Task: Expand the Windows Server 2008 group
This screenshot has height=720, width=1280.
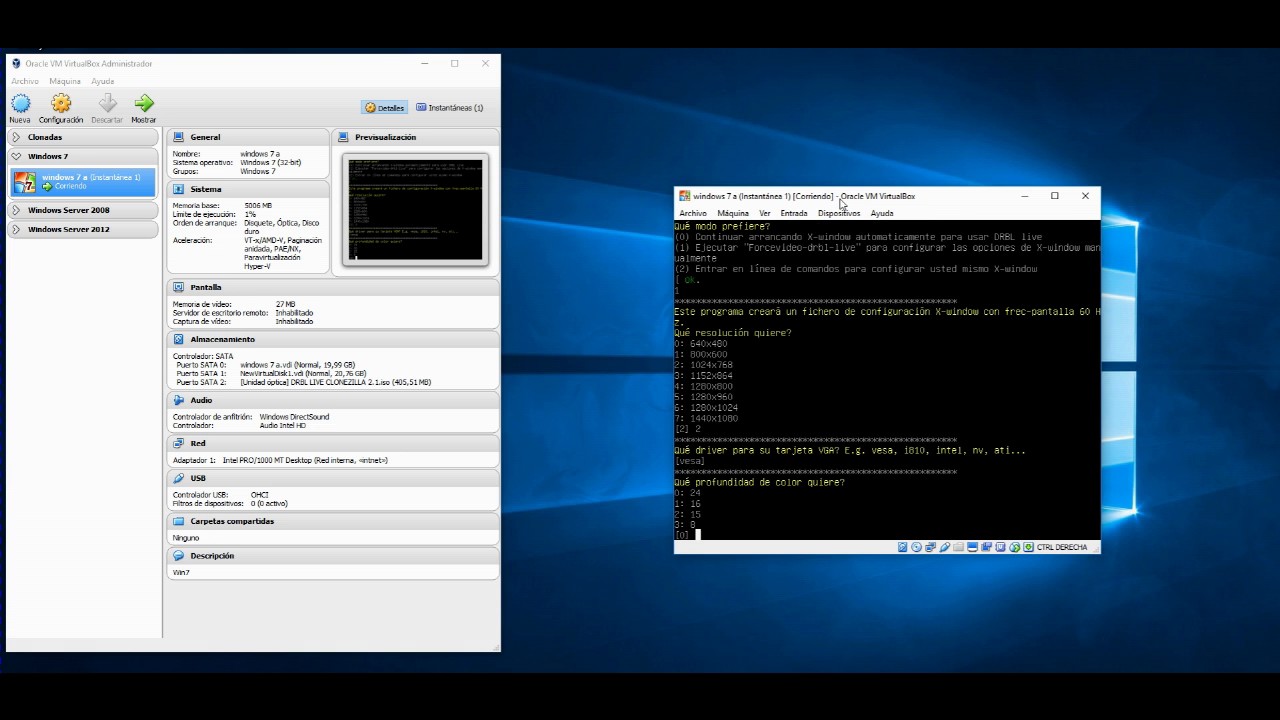Action: pos(17,210)
